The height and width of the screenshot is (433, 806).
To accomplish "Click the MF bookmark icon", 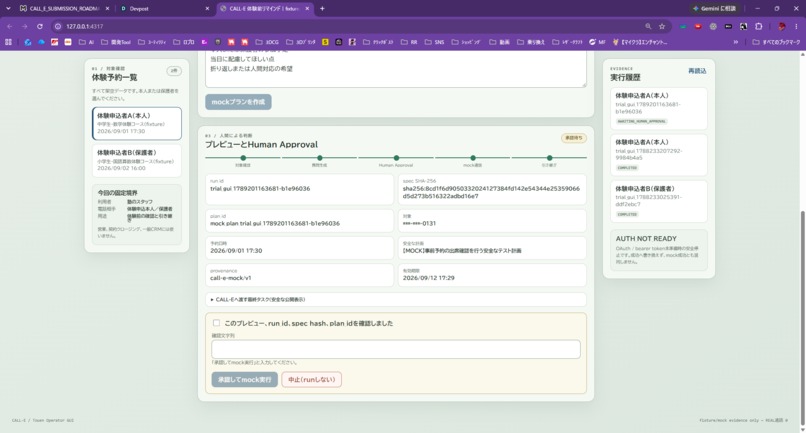I will click(x=597, y=42).
